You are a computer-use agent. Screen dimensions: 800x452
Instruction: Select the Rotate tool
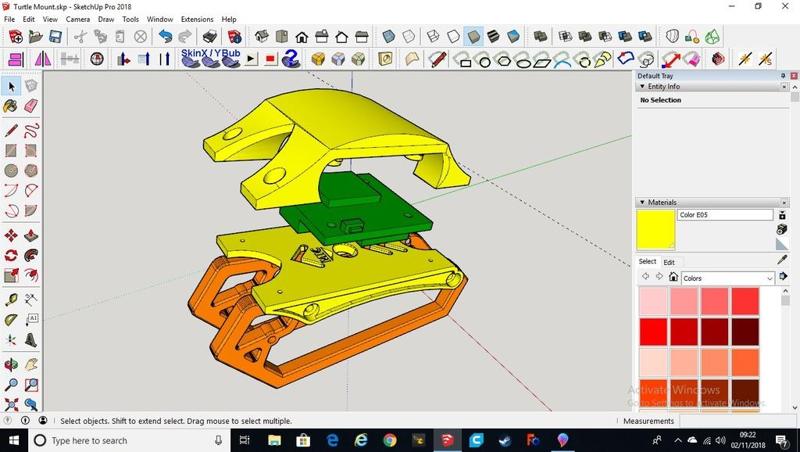(x=11, y=255)
